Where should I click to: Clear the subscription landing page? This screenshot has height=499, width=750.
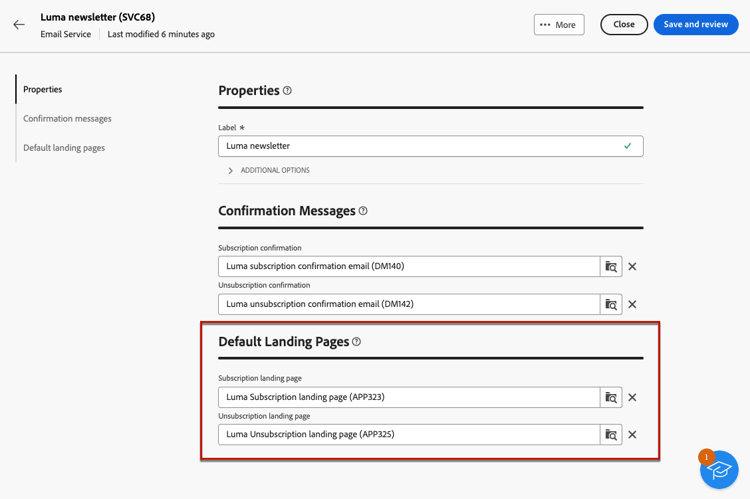click(632, 397)
